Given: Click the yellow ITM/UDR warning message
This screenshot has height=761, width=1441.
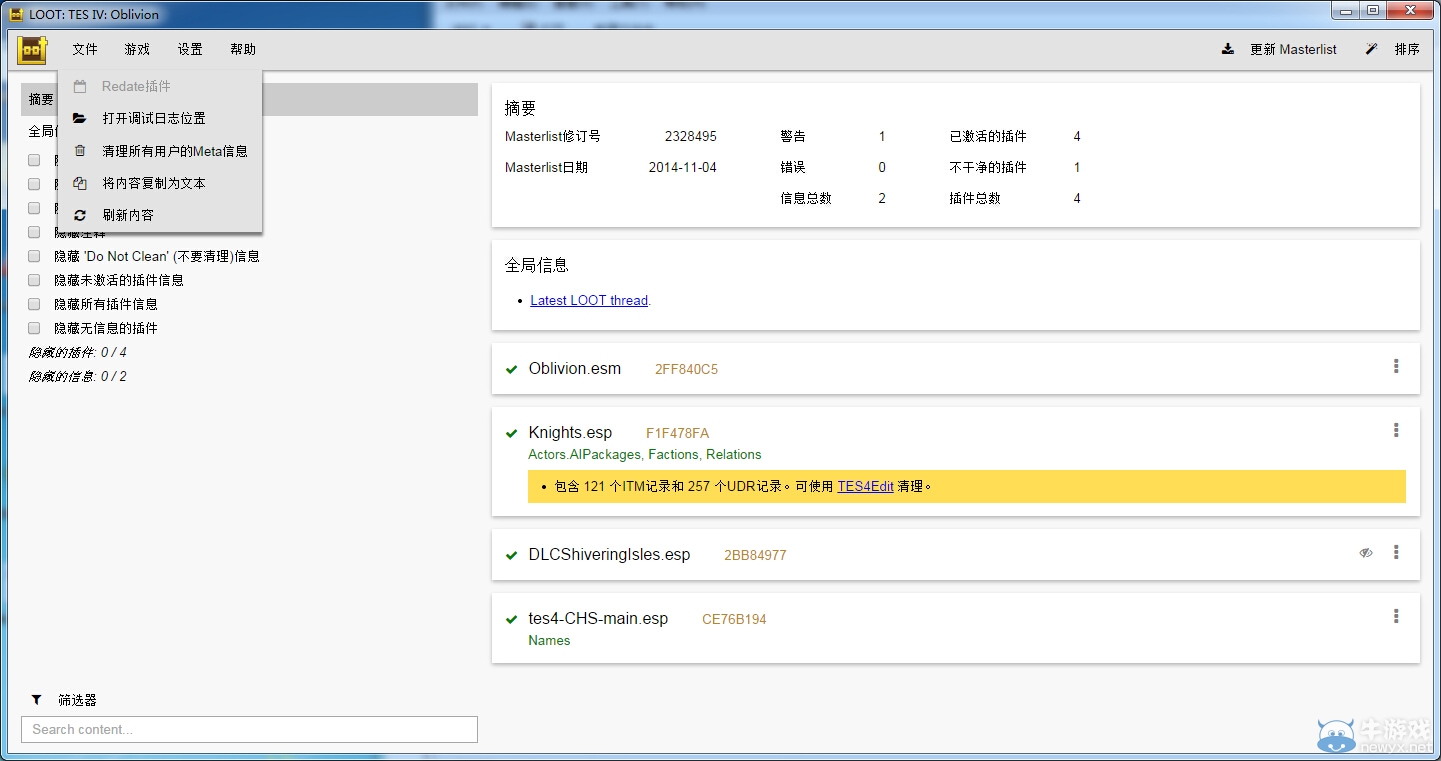Looking at the screenshot, I should 967,487.
